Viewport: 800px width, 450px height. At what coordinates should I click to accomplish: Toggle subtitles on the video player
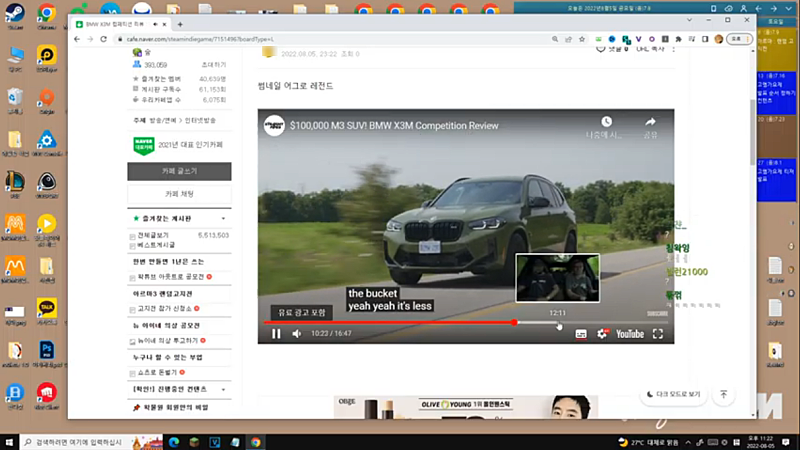pos(580,334)
